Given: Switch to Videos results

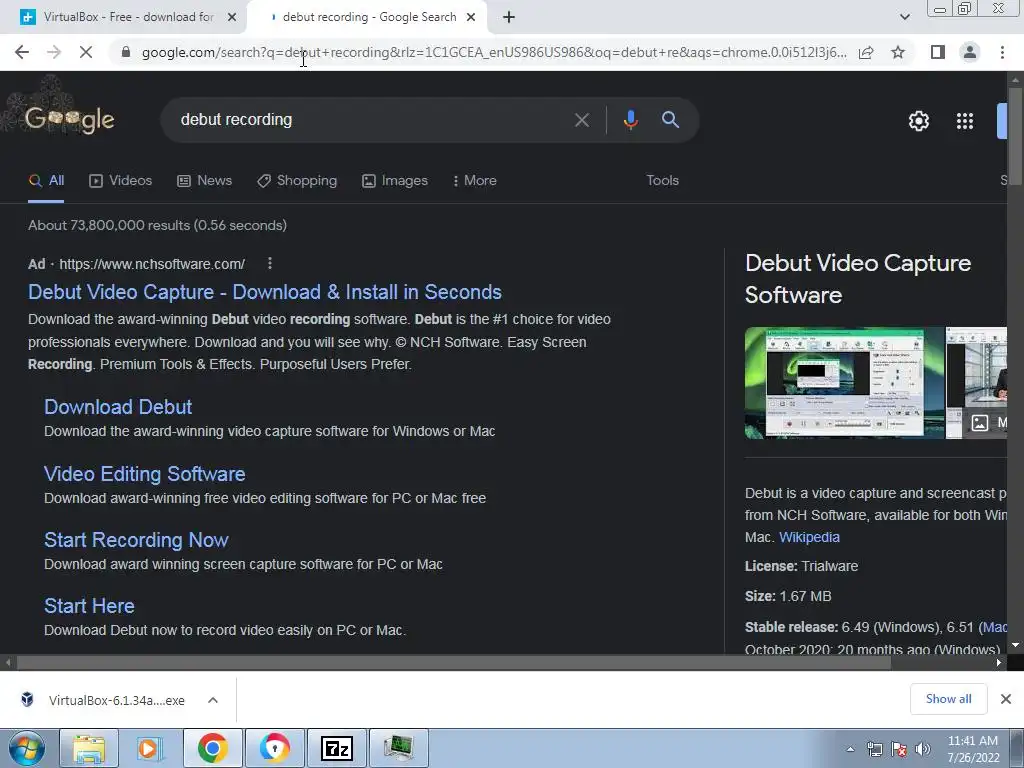Looking at the screenshot, I should [x=121, y=180].
